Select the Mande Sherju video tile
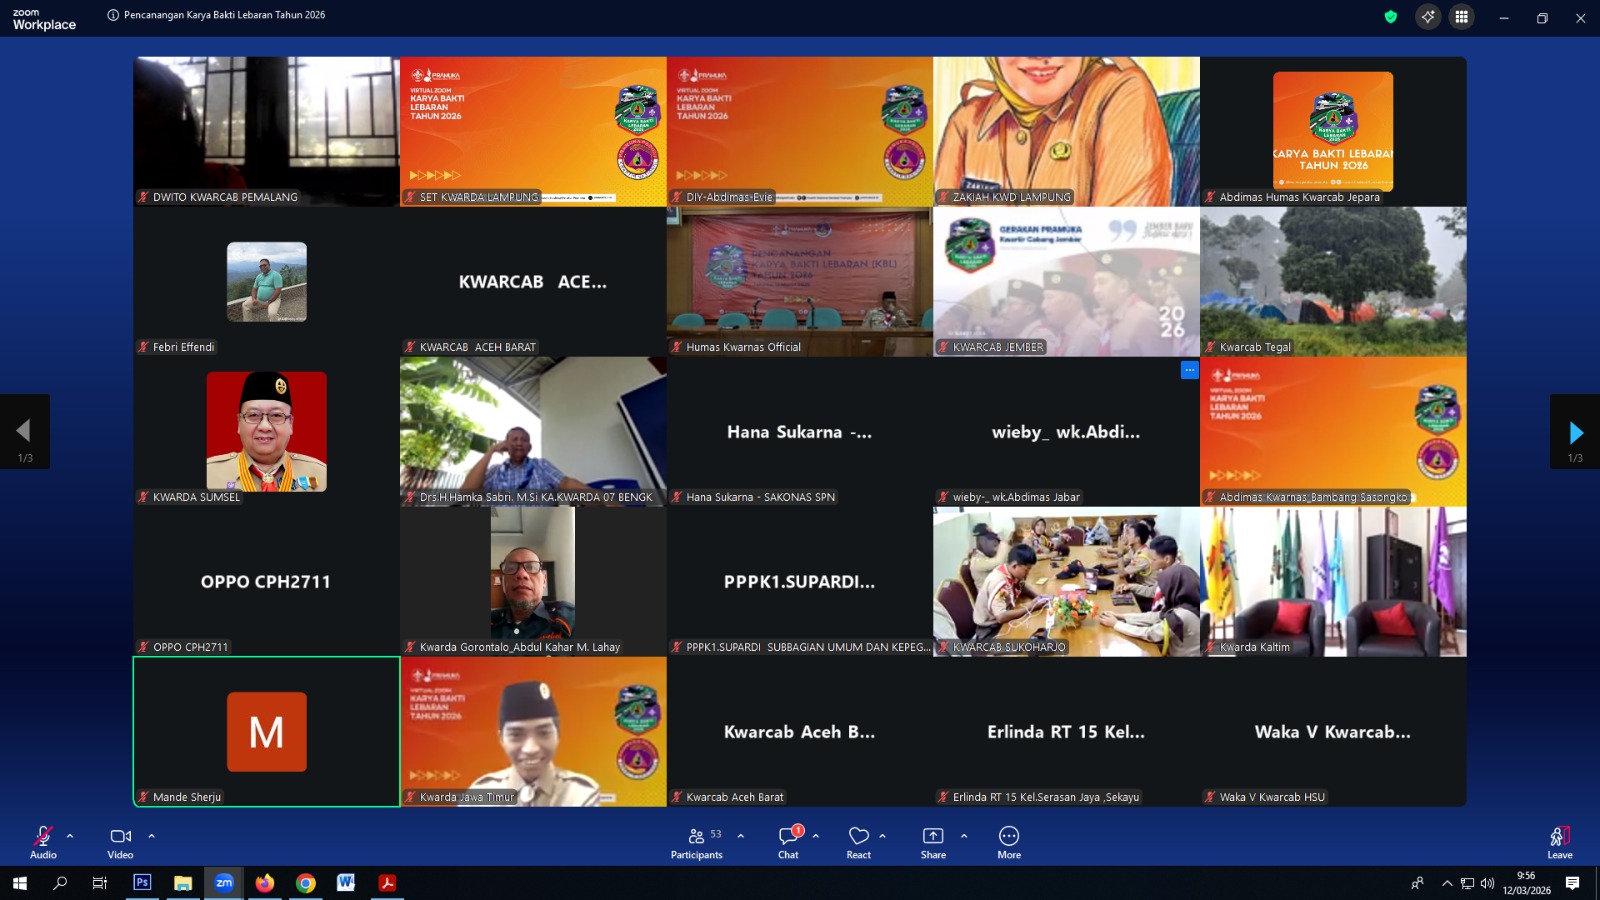 [266, 731]
